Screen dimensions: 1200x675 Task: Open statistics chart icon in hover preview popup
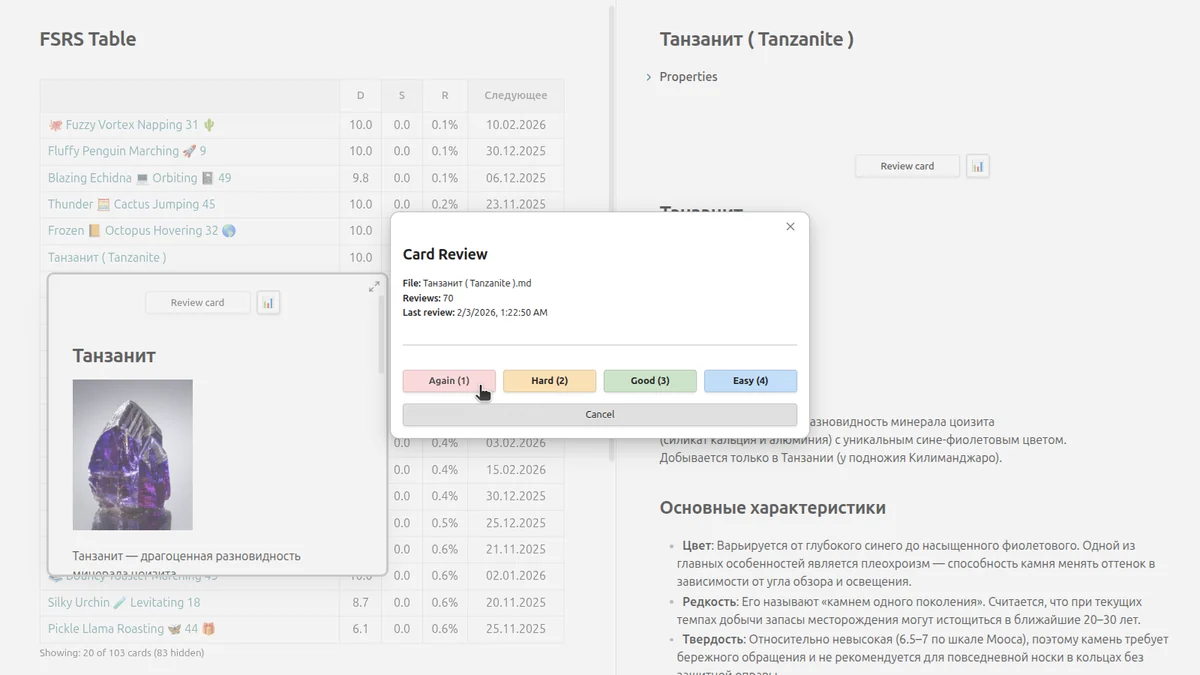pos(268,302)
